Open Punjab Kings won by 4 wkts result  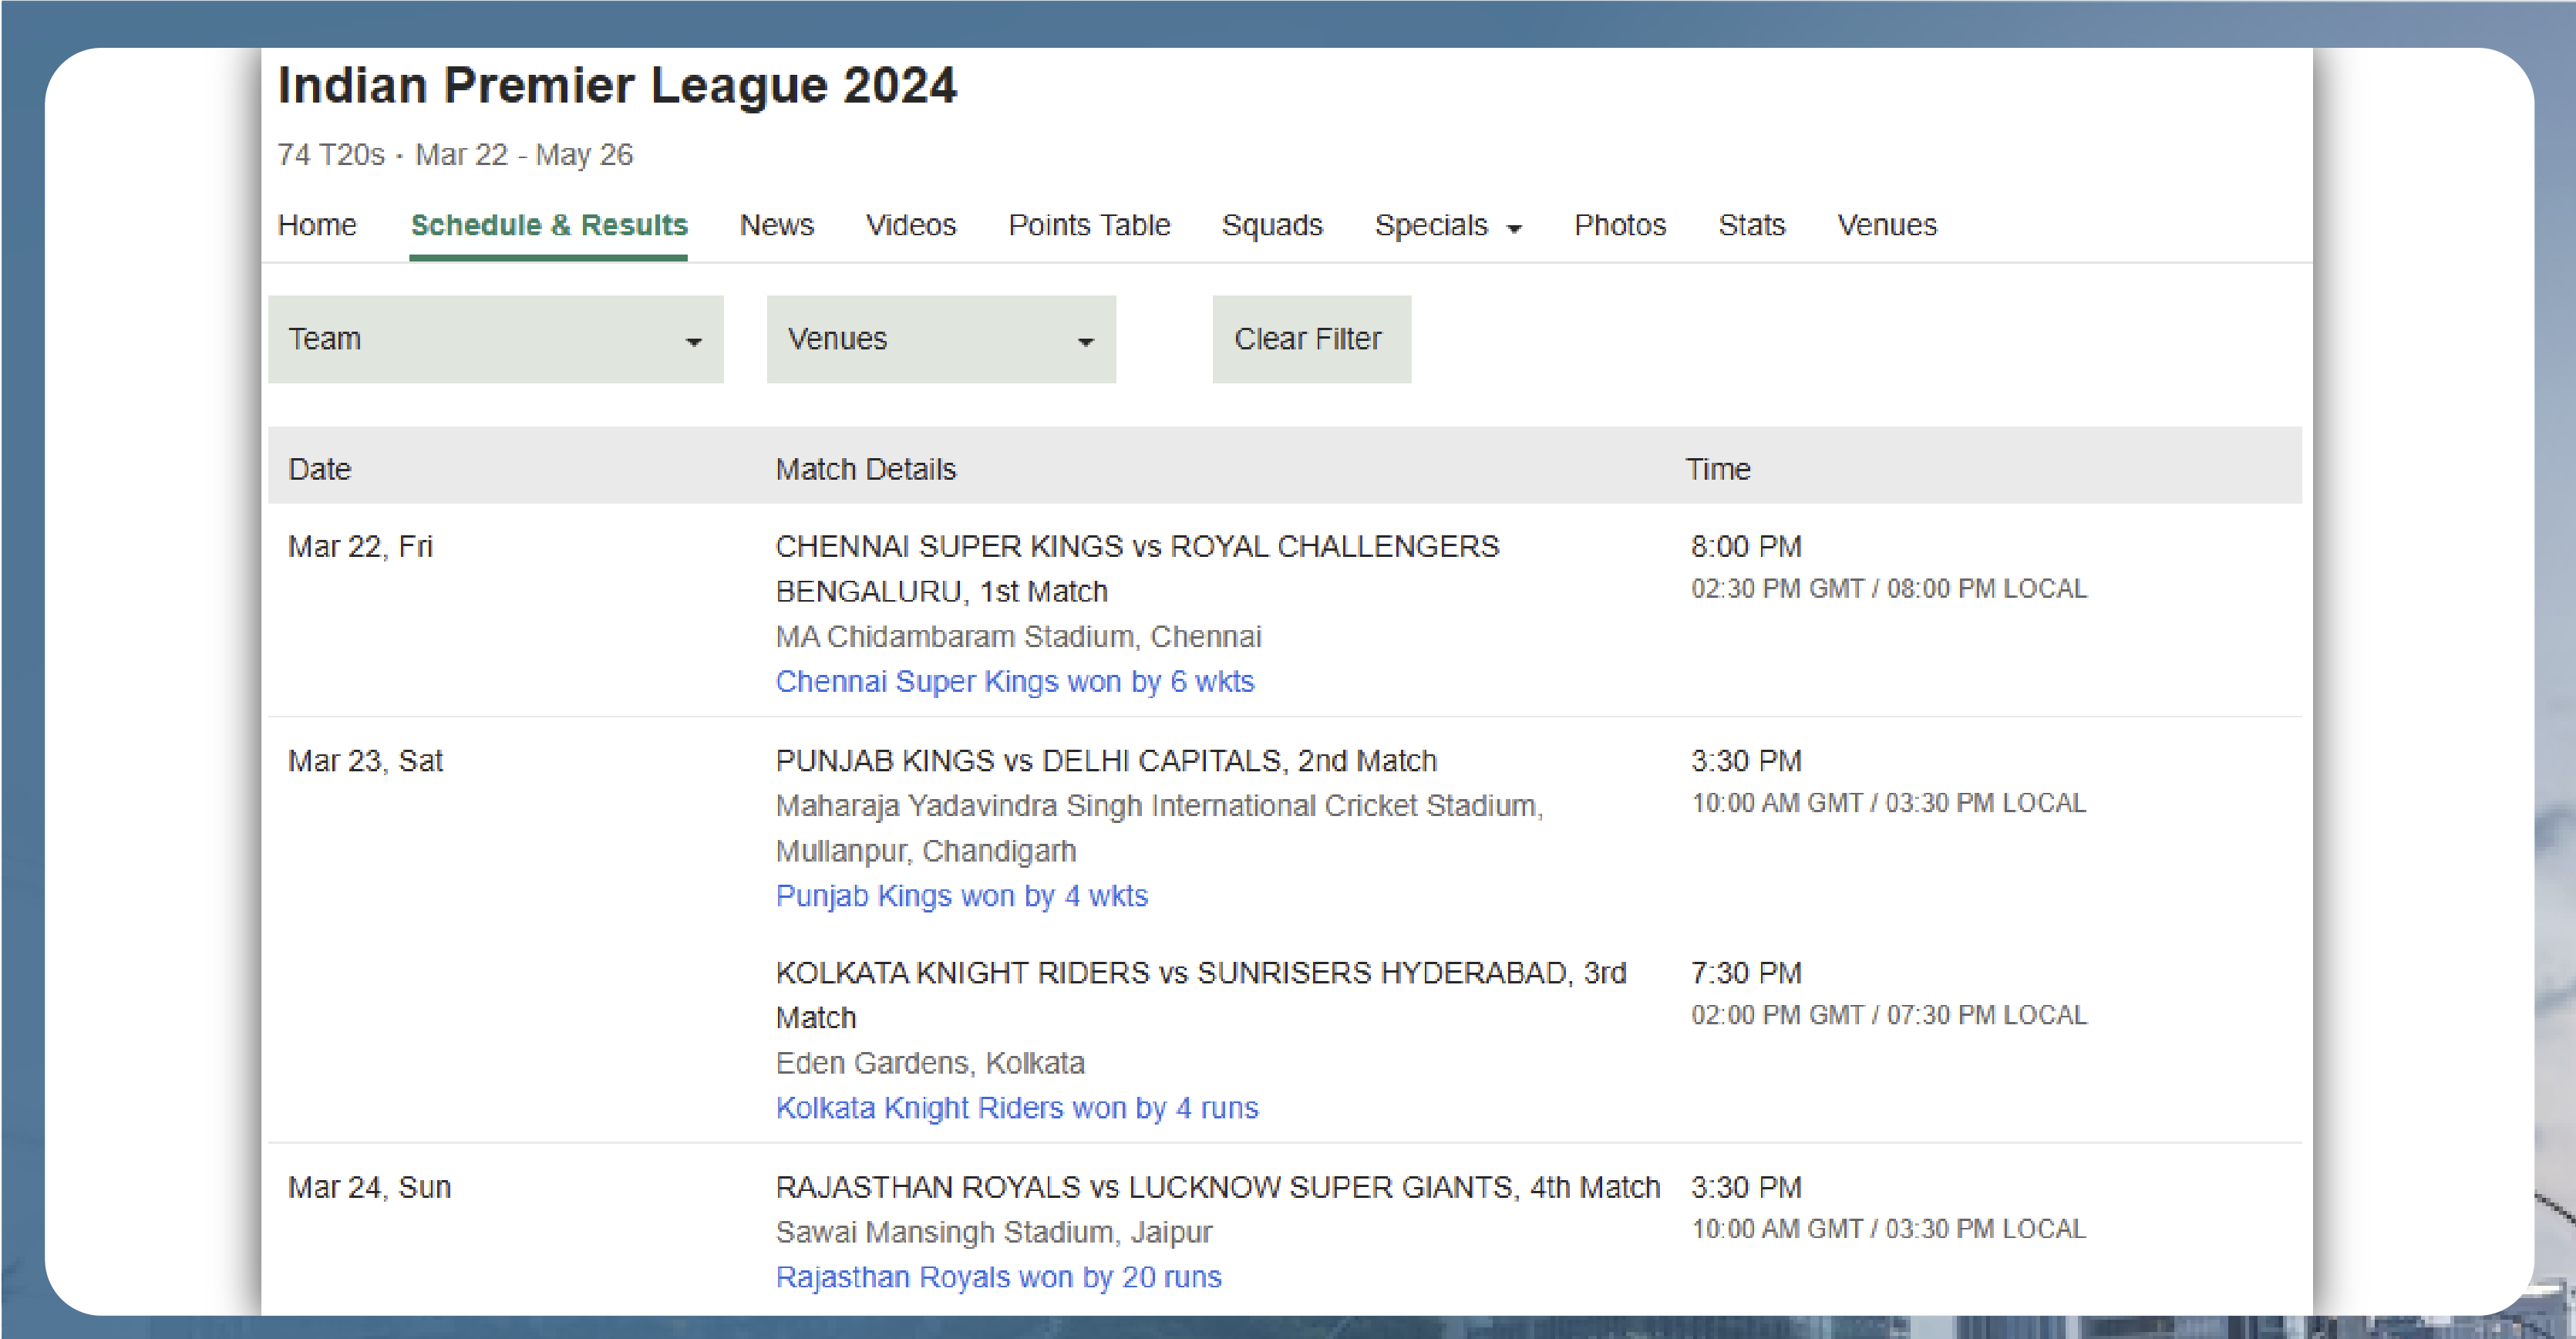click(x=961, y=895)
